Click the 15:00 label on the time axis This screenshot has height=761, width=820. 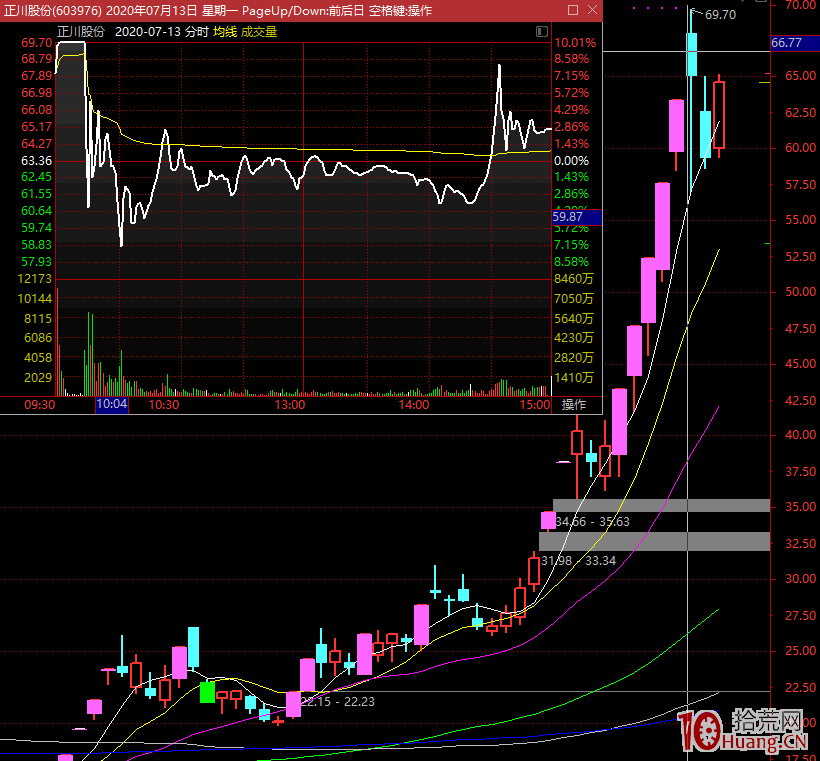click(x=536, y=405)
